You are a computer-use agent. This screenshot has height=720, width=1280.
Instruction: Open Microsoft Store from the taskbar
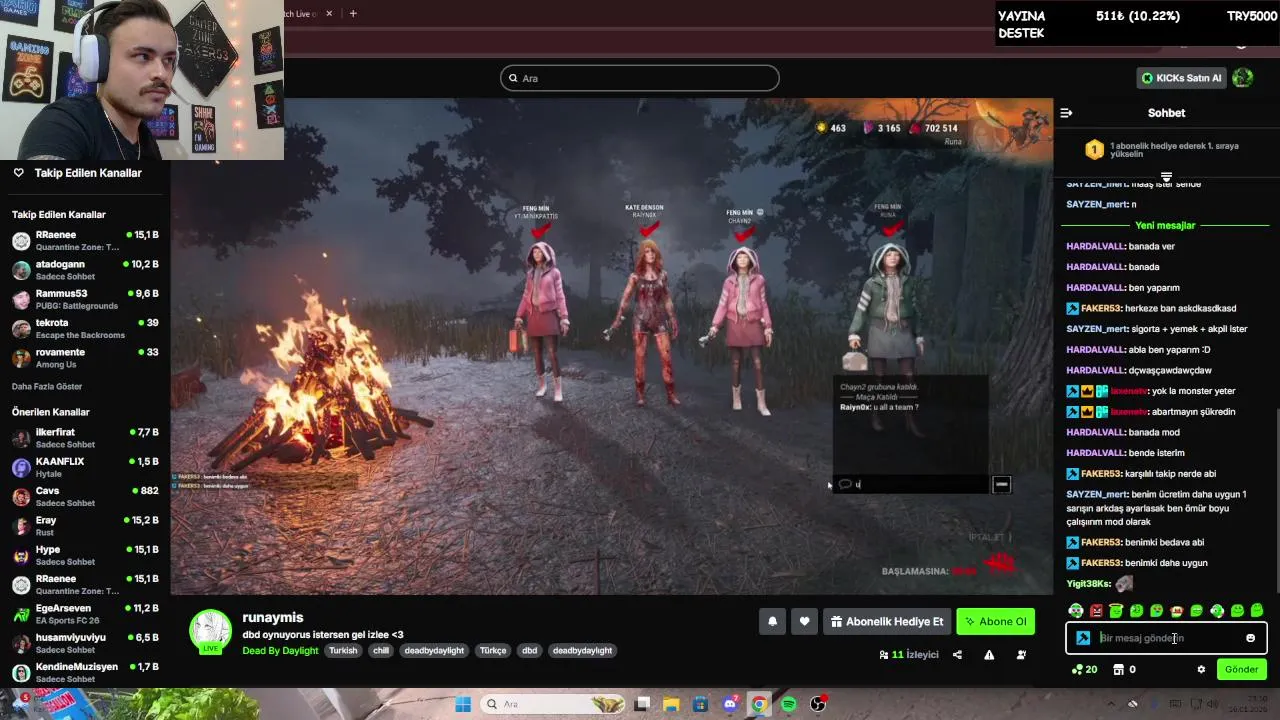coord(700,704)
